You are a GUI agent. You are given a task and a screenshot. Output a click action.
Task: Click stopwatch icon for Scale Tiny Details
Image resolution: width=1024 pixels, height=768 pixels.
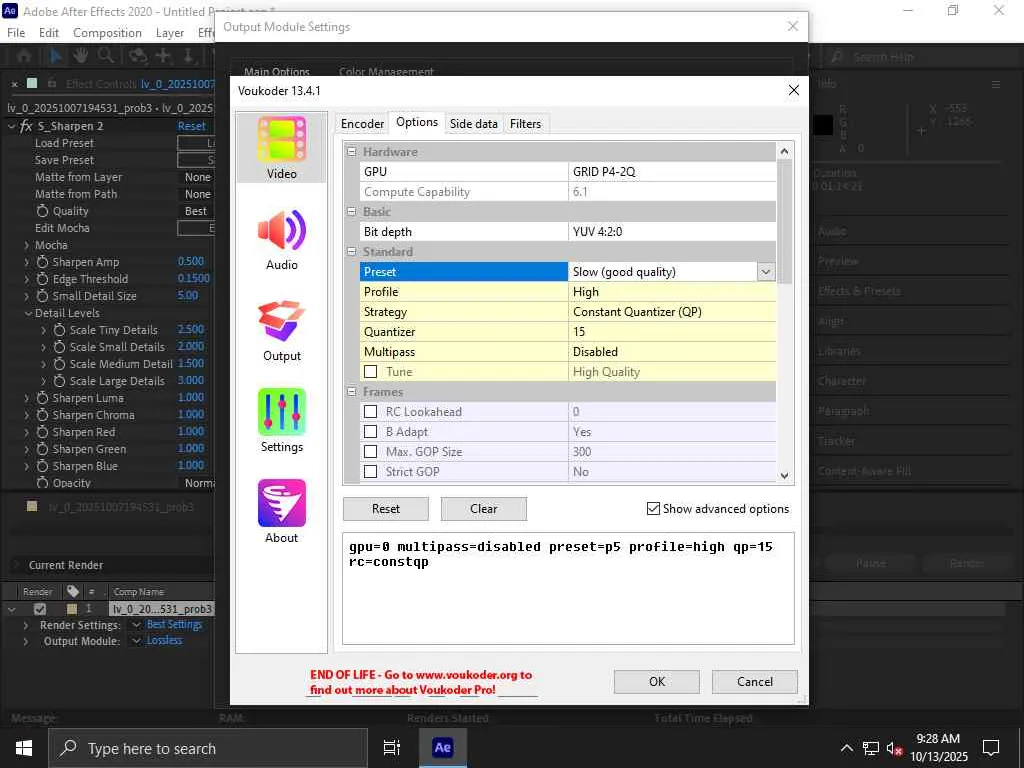point(59,330)
